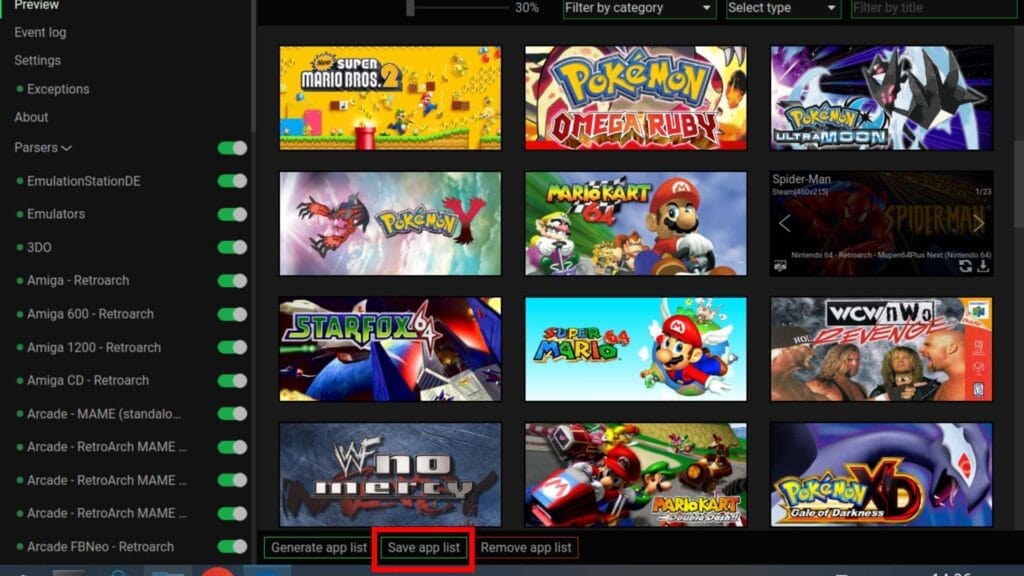The image size is (1024, 576).
Task: Click the Generate app list button
Action: [x=319, y=548]
